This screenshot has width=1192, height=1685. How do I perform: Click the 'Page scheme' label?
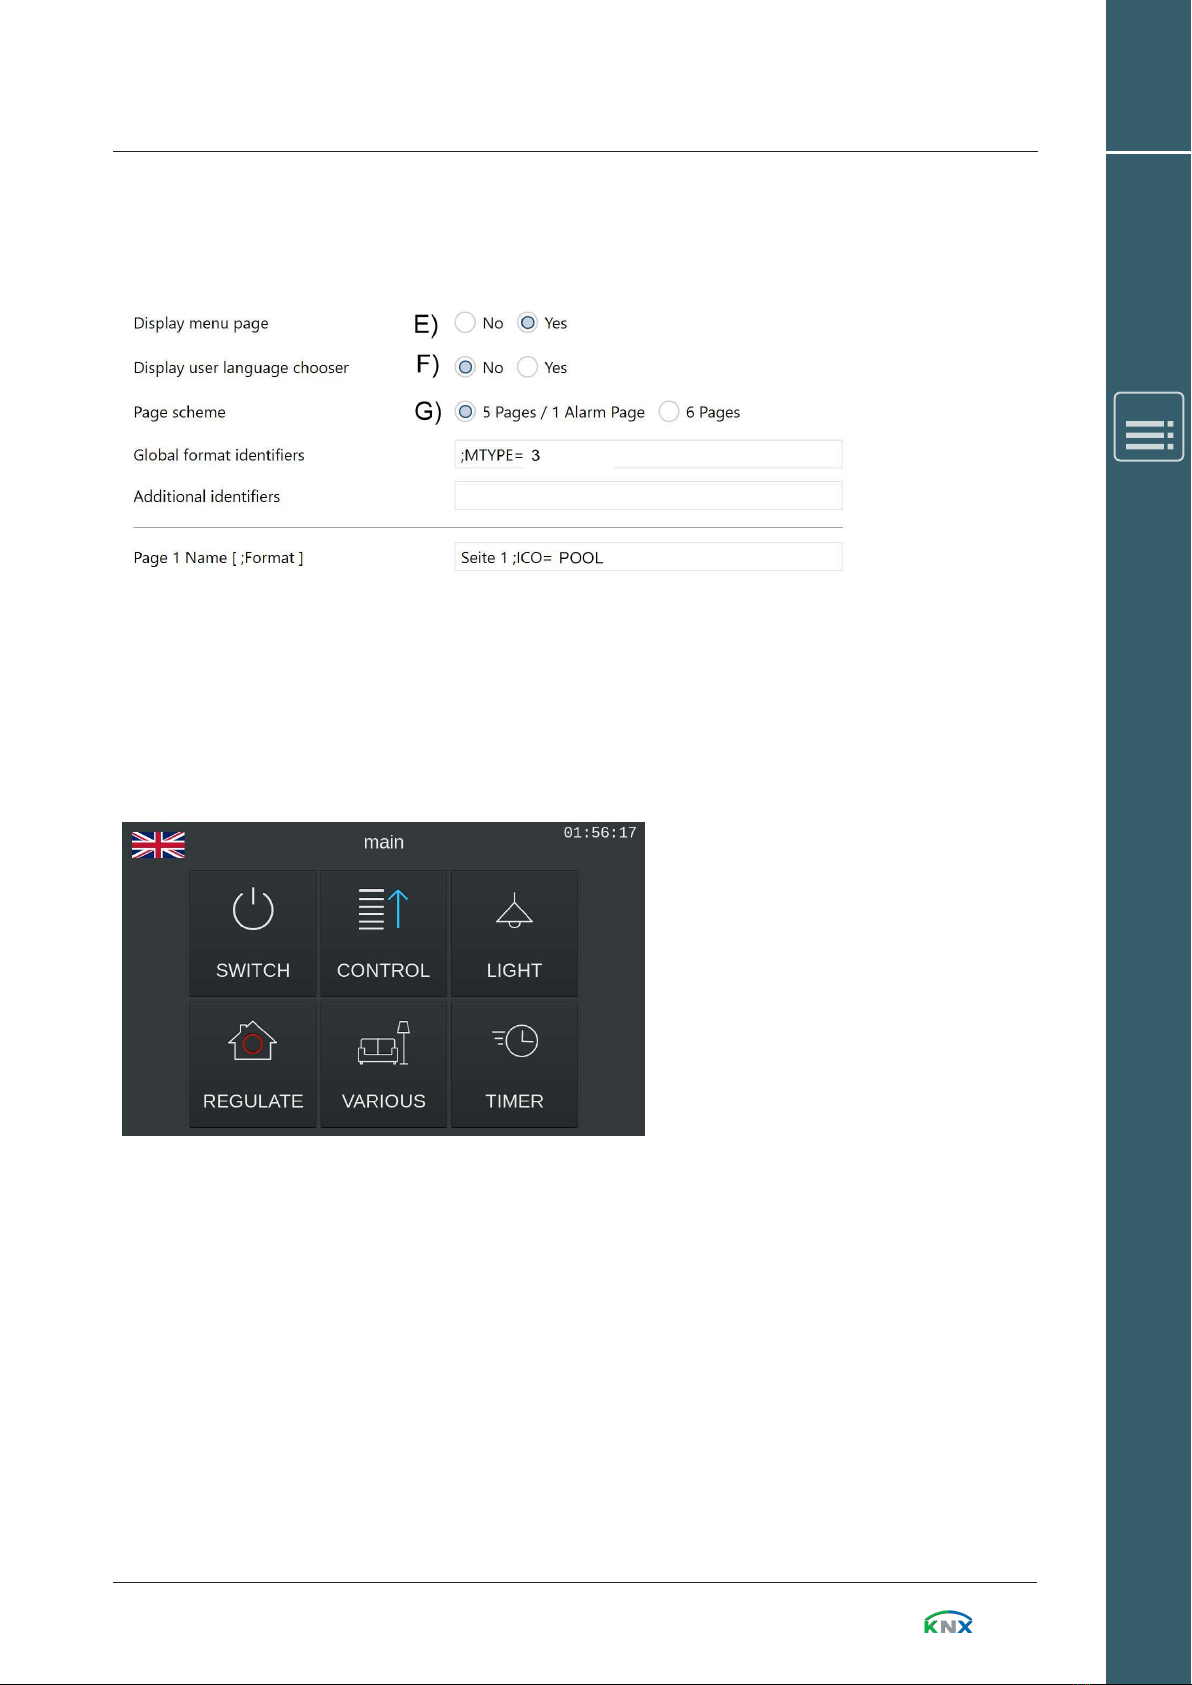coord(180,412)
